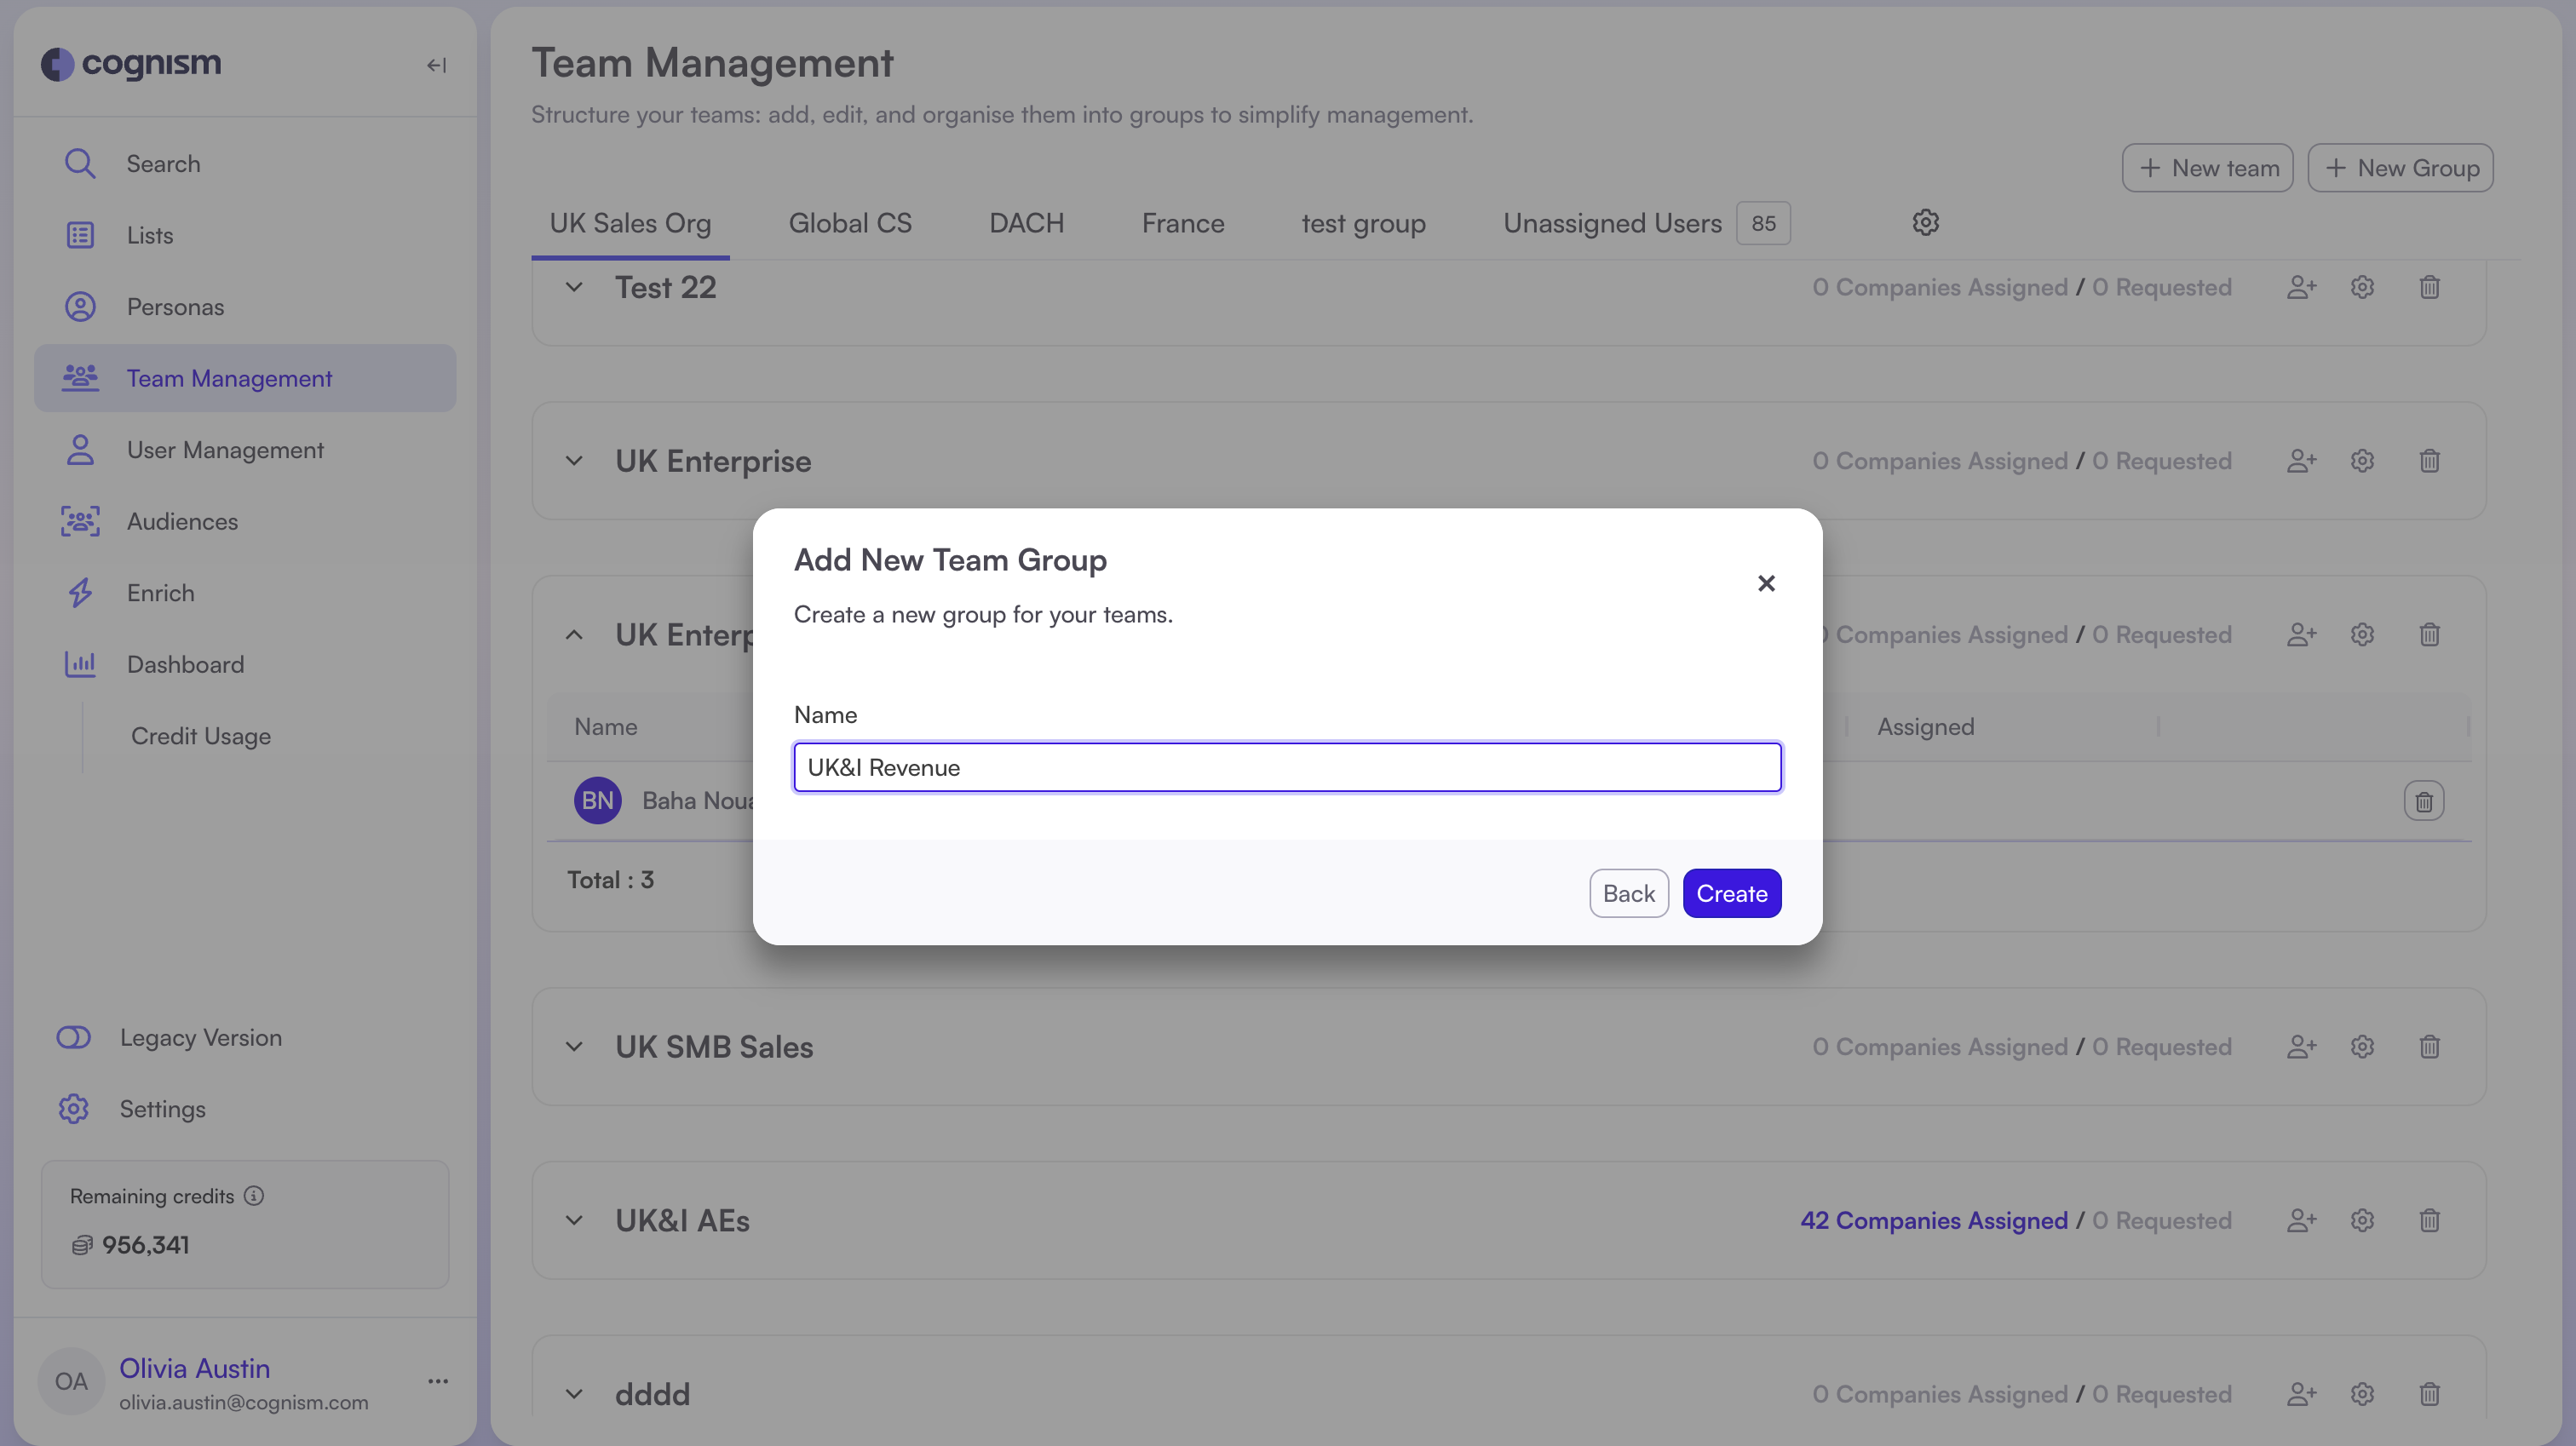Screen dimensions: 2576x1446
Task: Select the Enrich lightning icon
Action: [80, 592]
